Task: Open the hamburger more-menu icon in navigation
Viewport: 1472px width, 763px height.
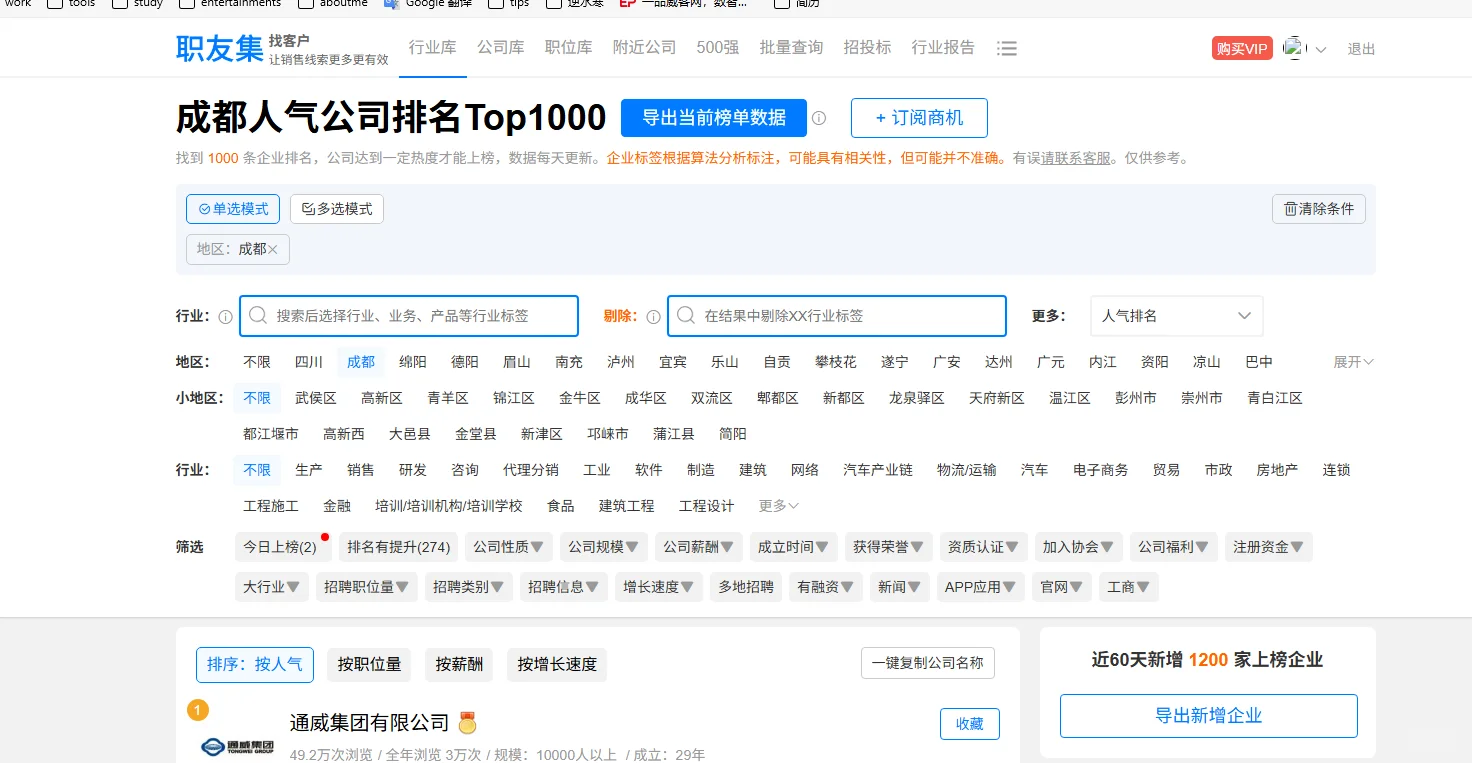Action: pyautogui.click(x=1007, y=48)
